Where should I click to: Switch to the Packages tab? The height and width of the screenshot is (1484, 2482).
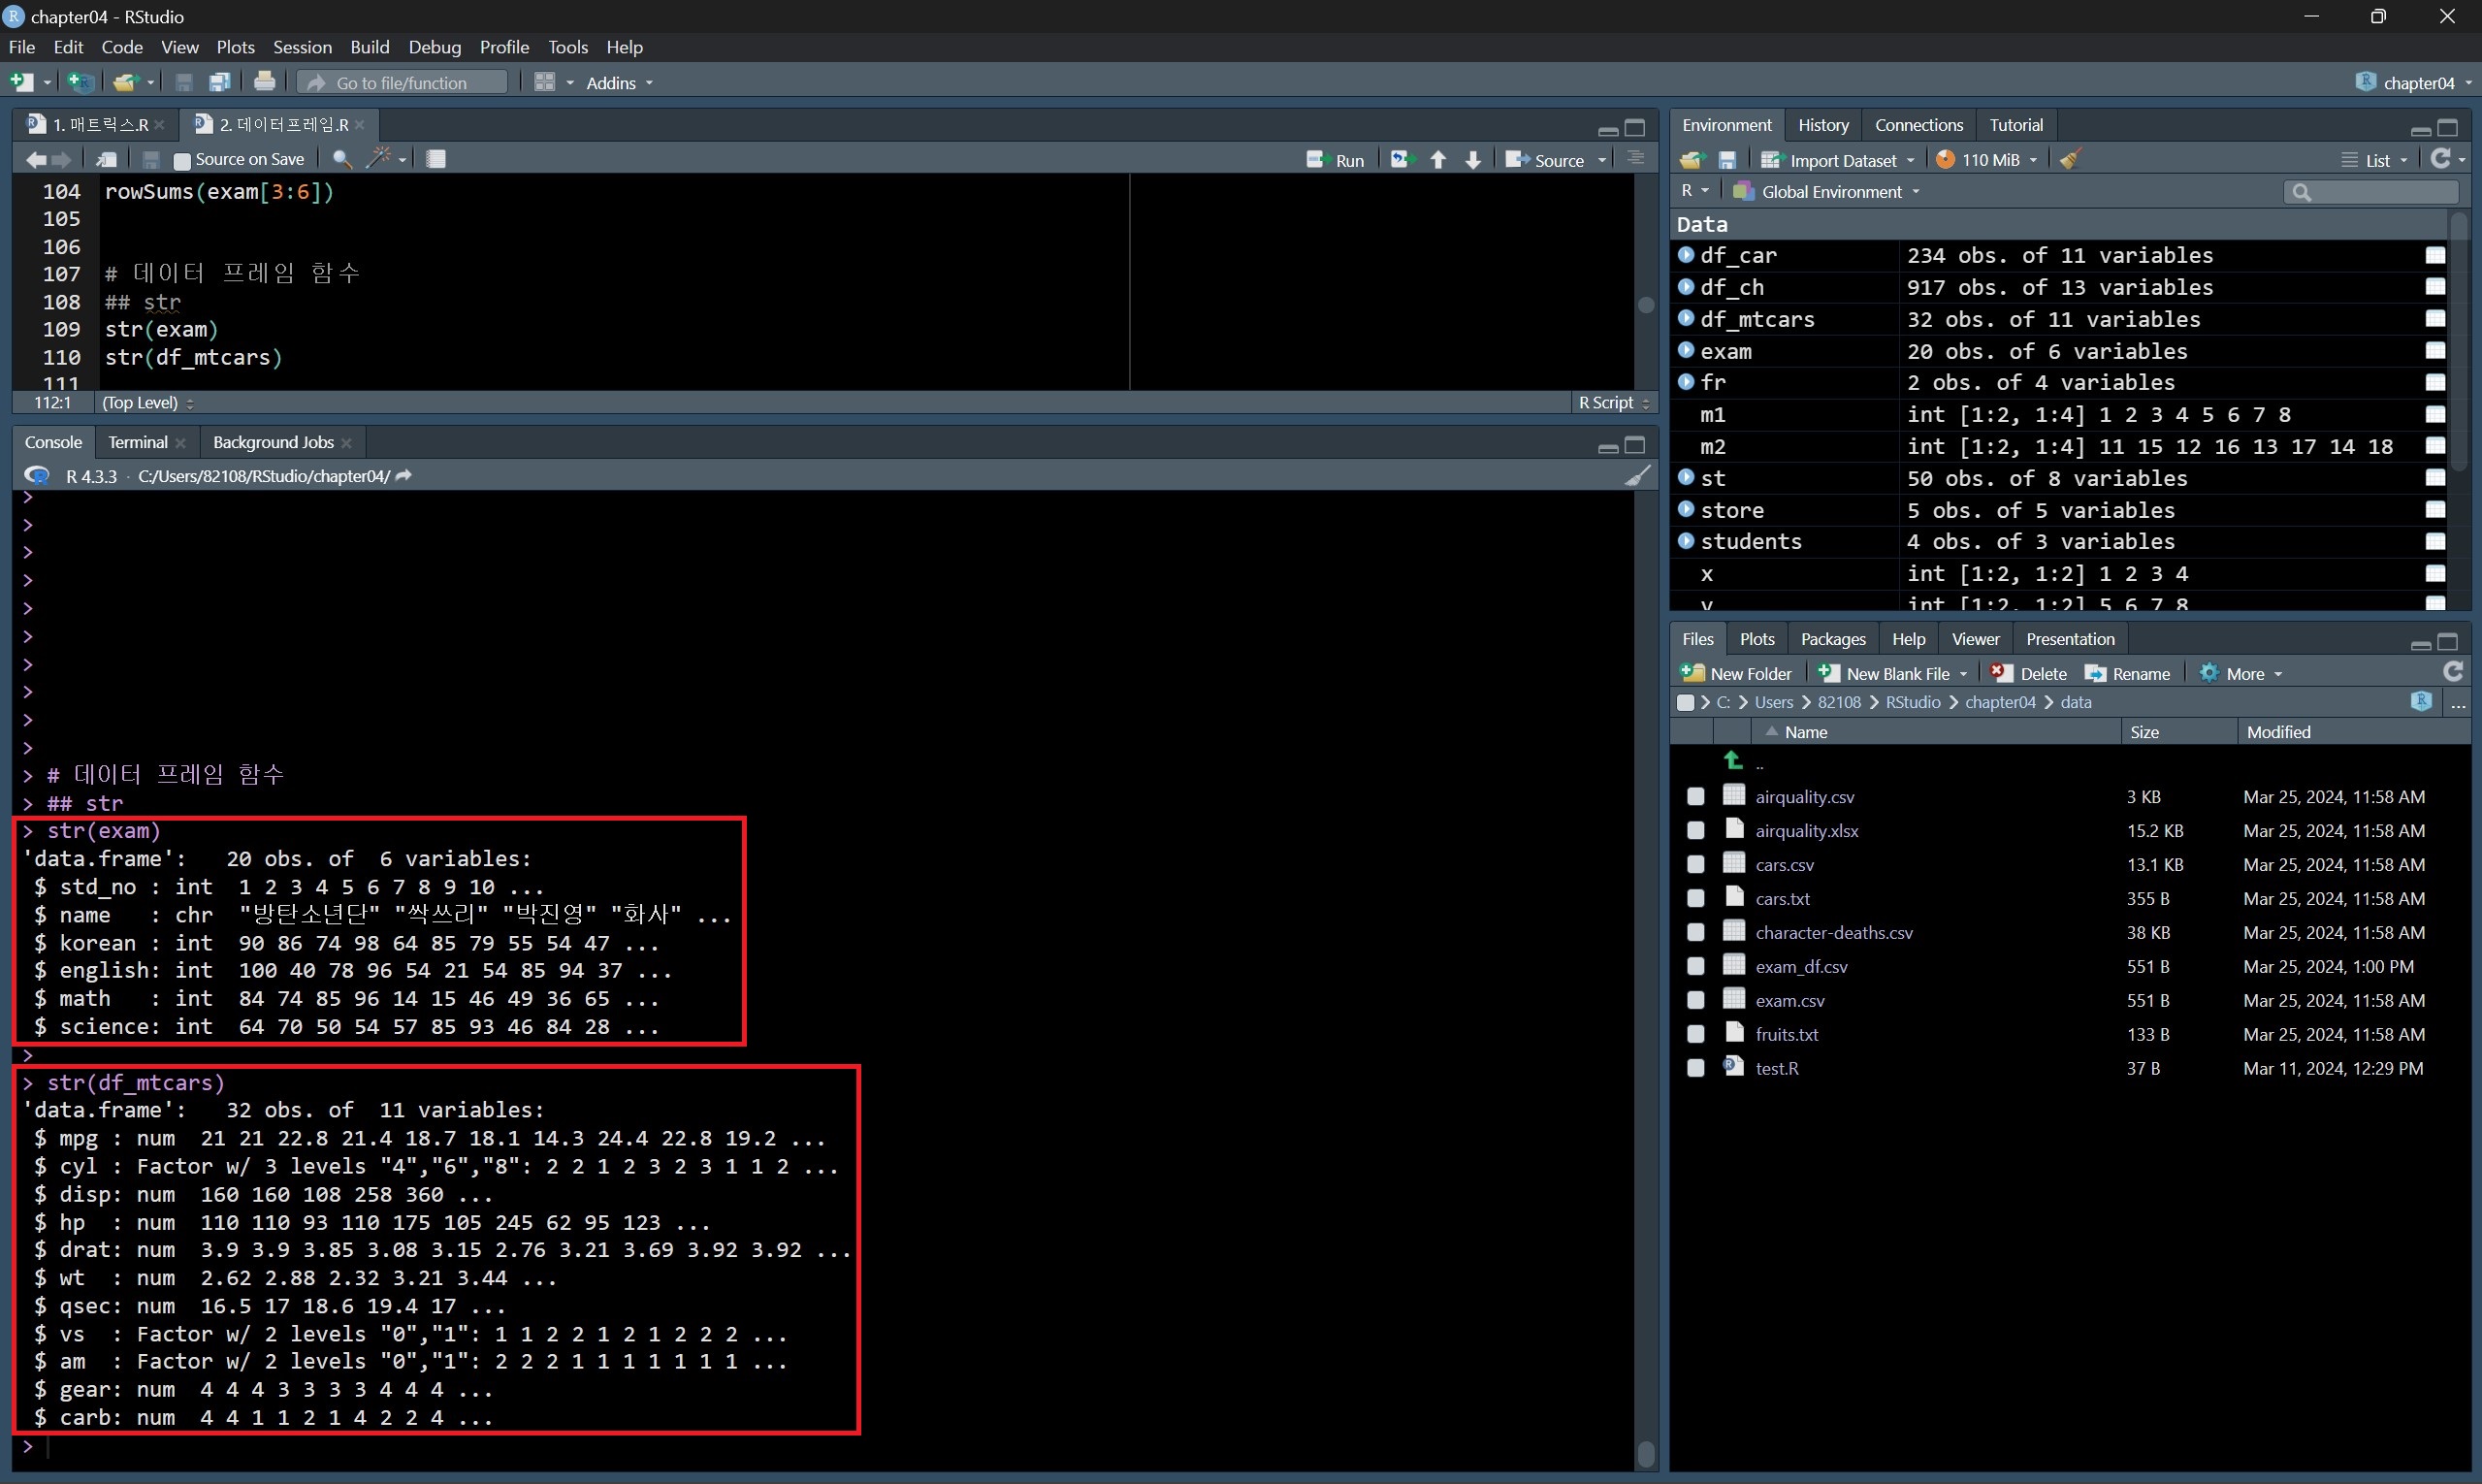point(1832,639)
